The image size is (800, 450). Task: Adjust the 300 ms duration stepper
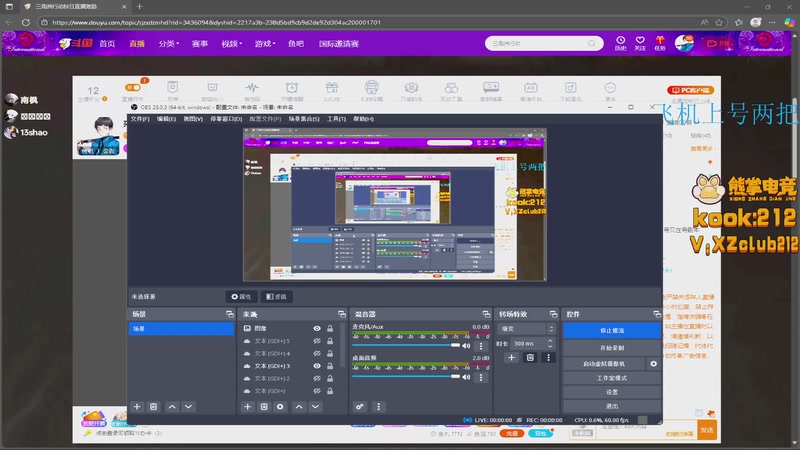pyautogui.click(x=550, y=343)
